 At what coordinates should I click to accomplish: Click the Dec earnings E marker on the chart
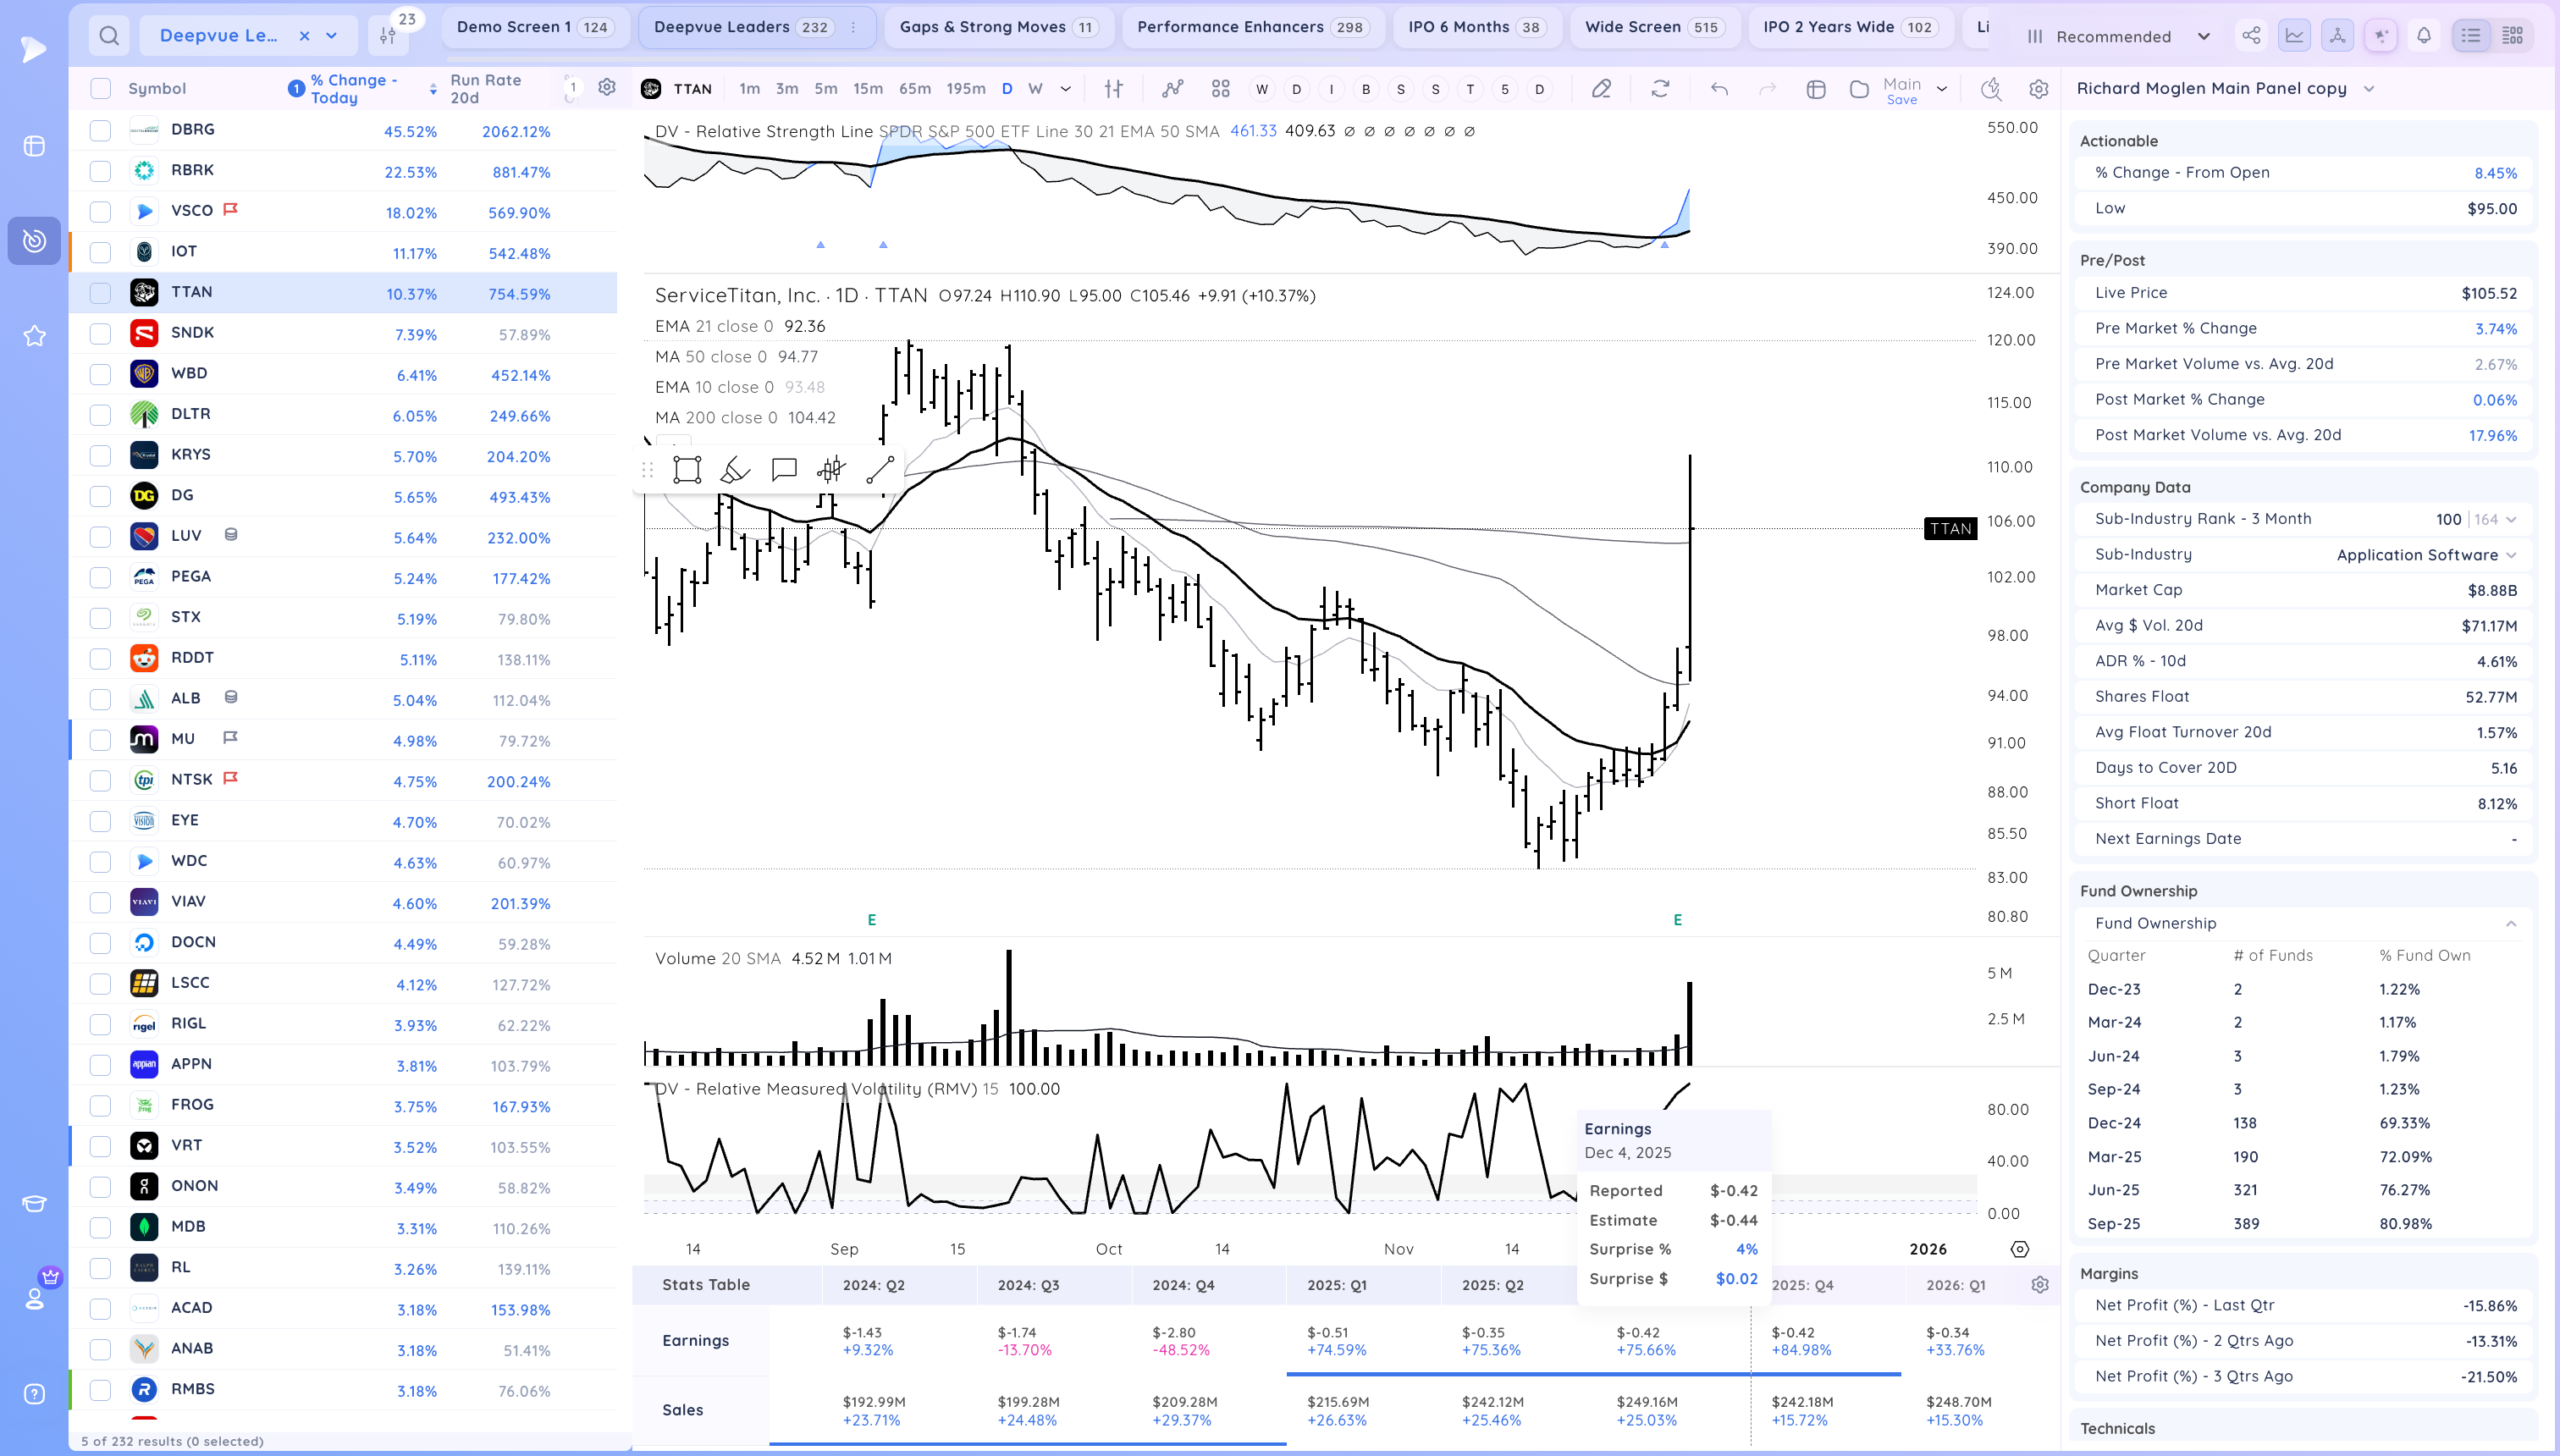(1678, 920)
